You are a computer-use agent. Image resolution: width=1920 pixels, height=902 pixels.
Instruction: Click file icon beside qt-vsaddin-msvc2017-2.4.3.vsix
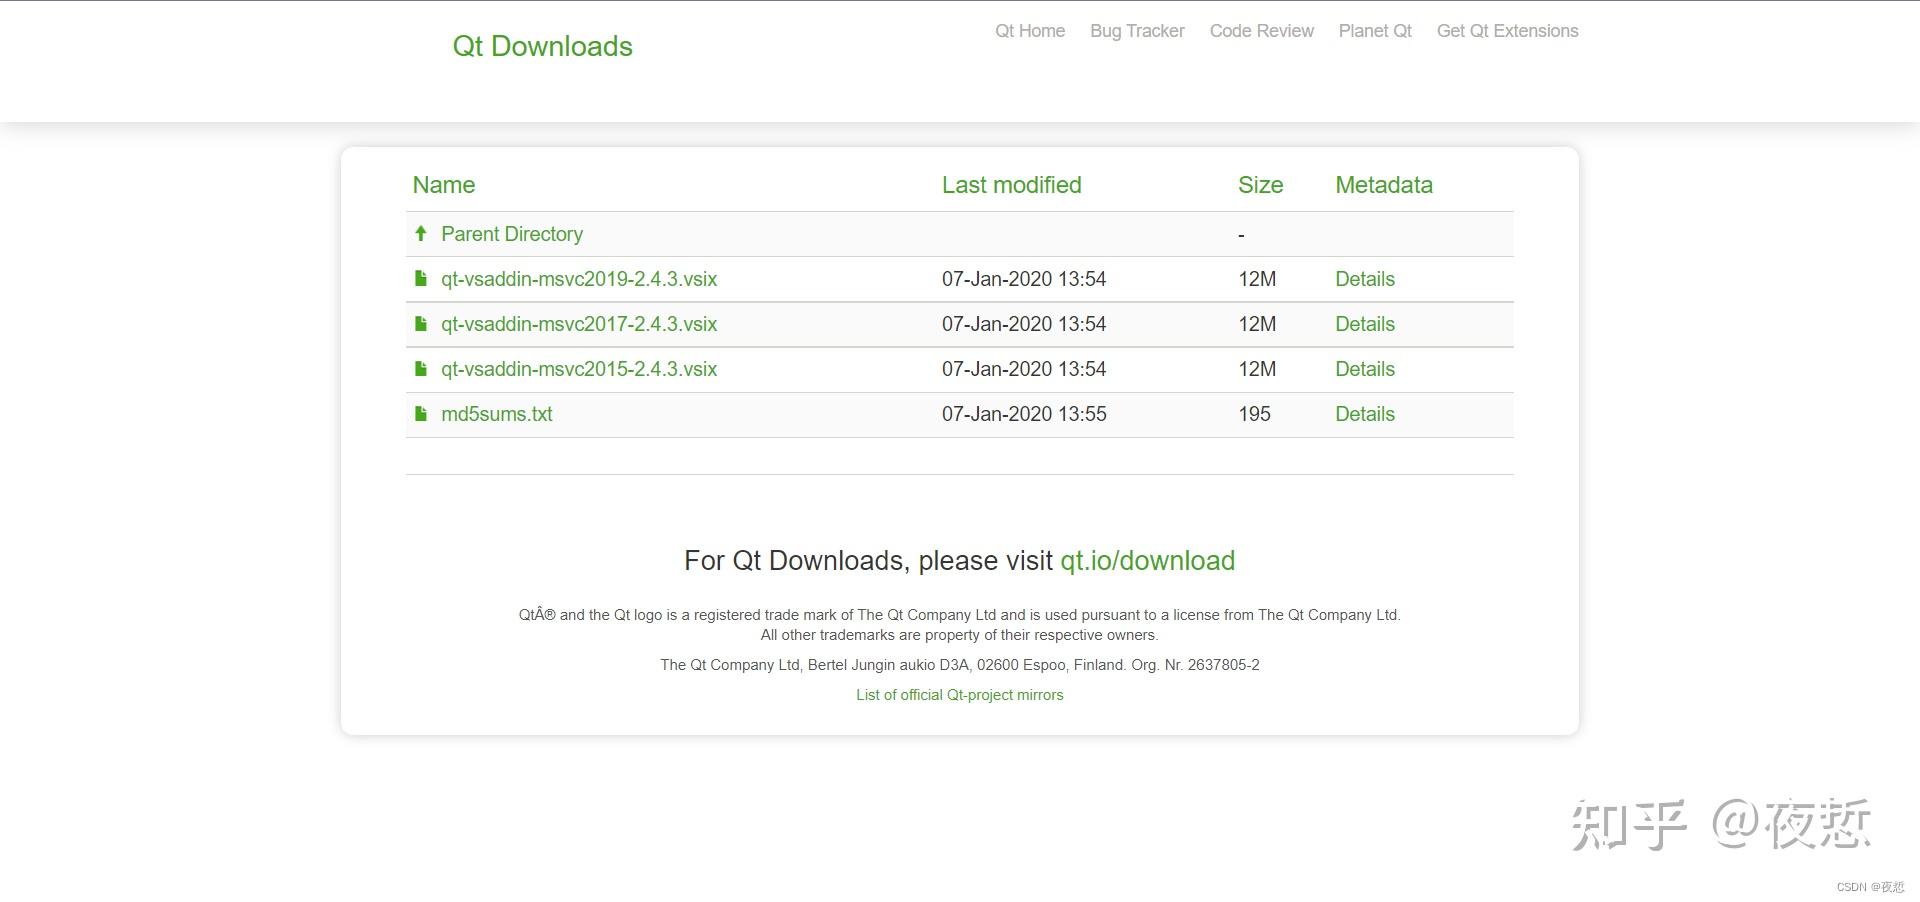point(421,324)
